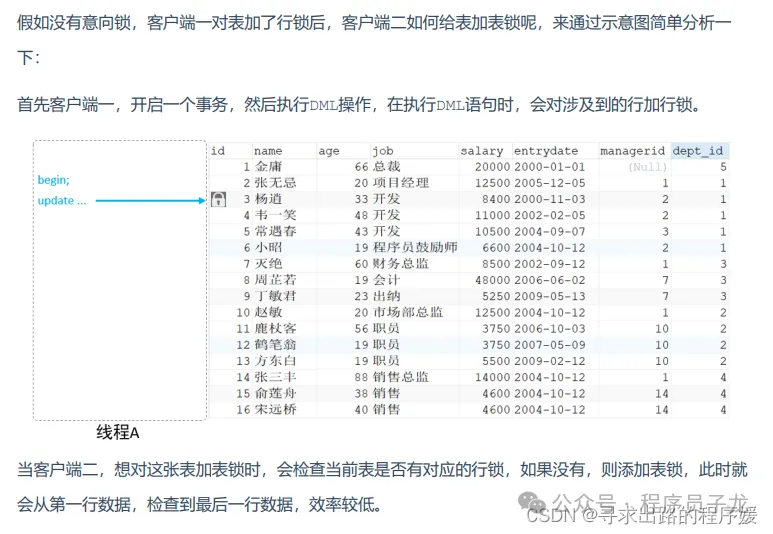This screenshot has height=534, width=773.
Task: Click the entry date 2000-01-01
Action: 550,167
